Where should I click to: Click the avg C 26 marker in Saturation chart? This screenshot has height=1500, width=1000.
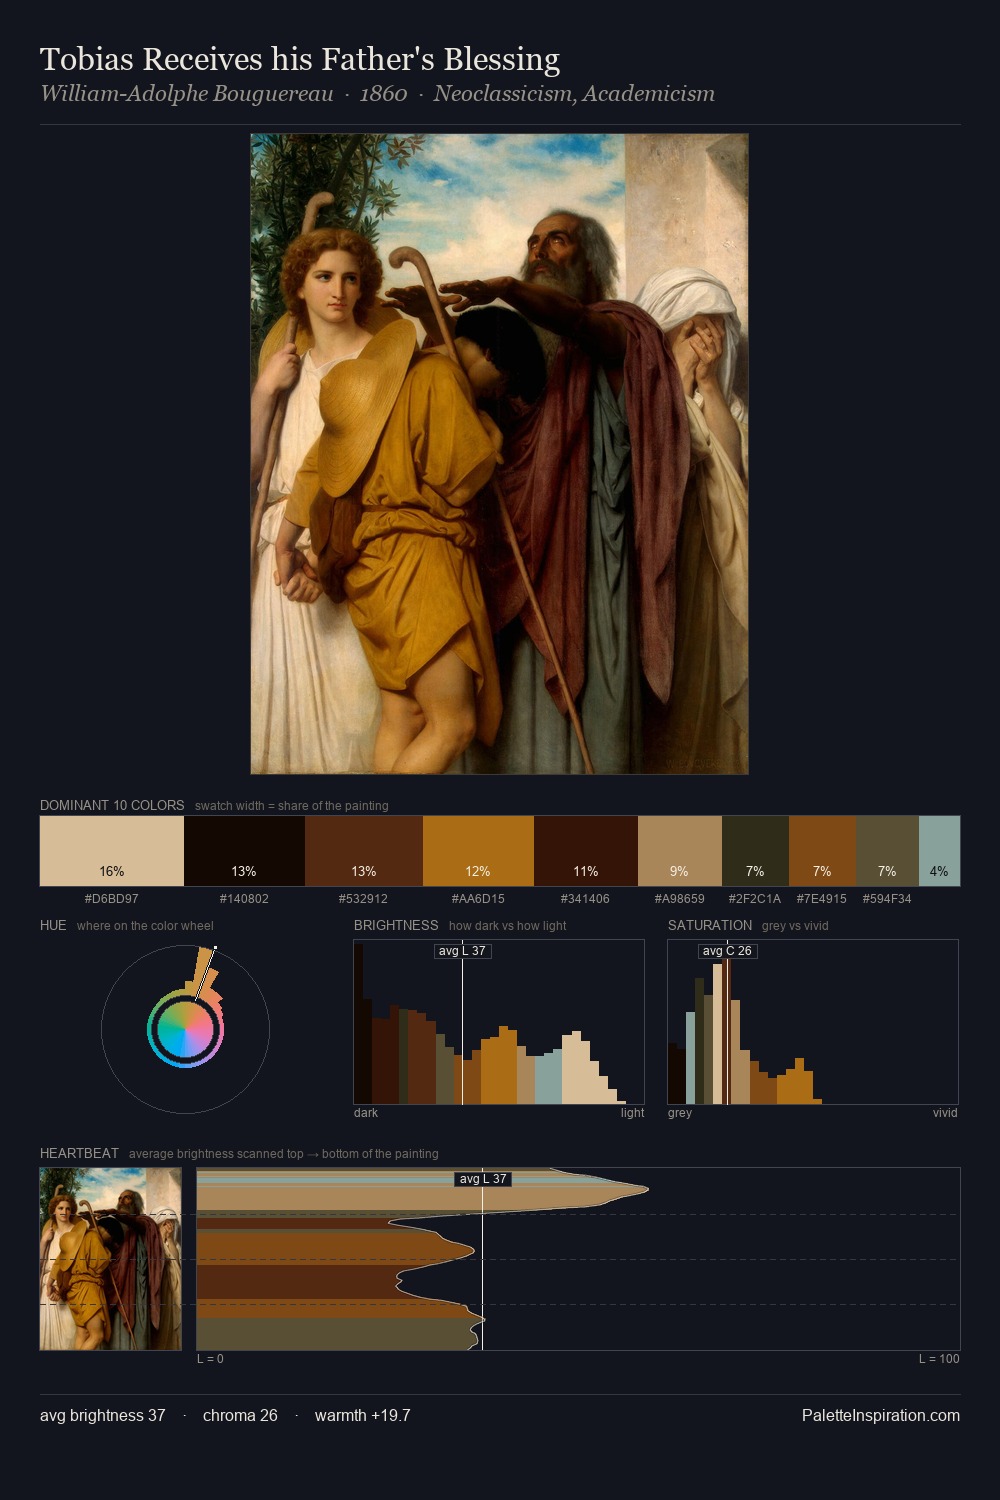(x=727, y=951)
